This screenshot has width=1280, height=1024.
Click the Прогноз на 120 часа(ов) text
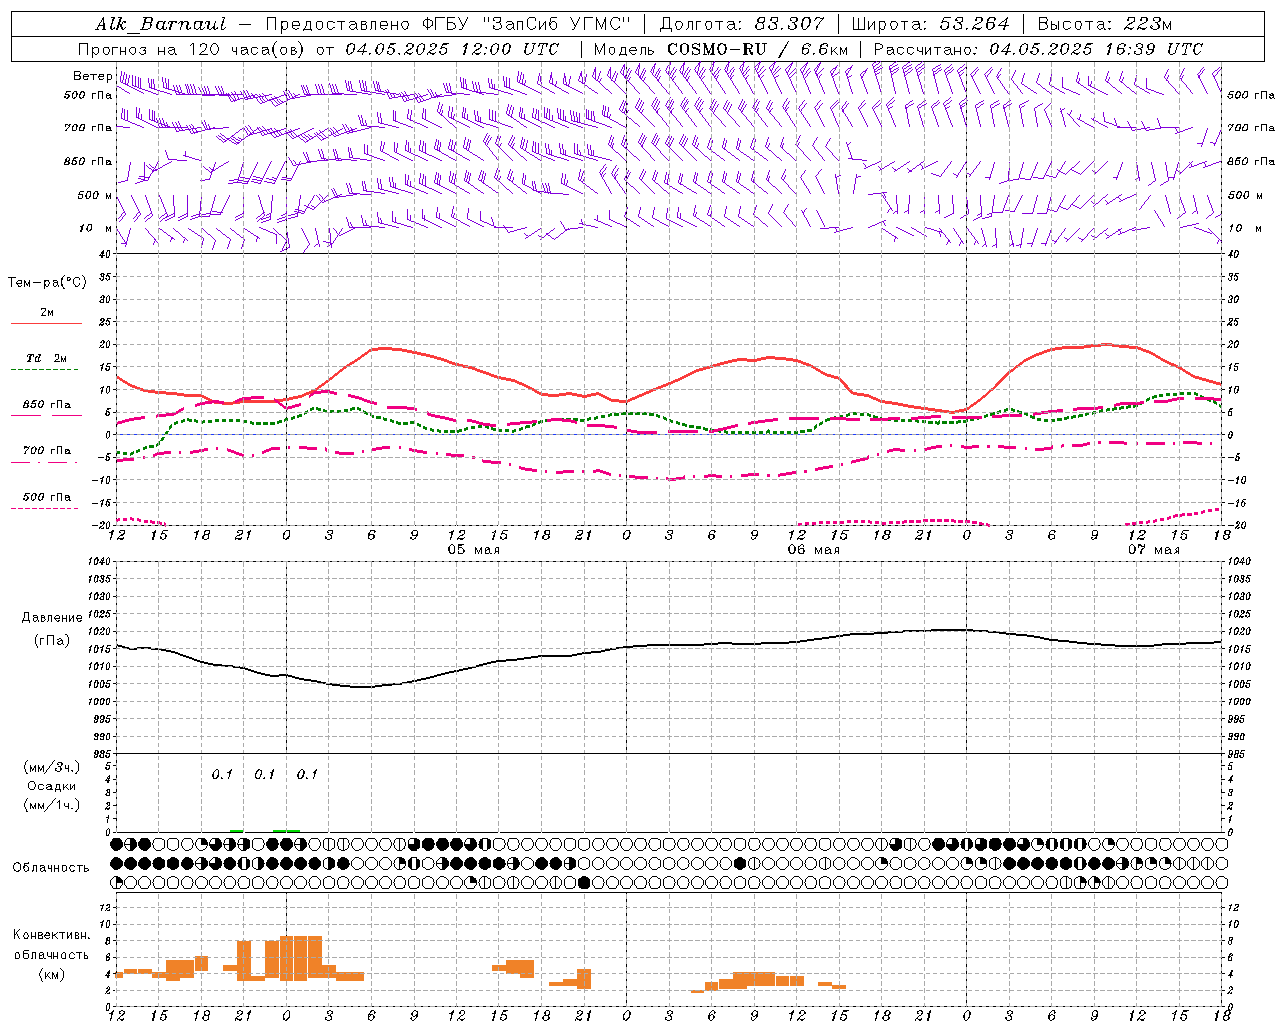pos(192,49)
